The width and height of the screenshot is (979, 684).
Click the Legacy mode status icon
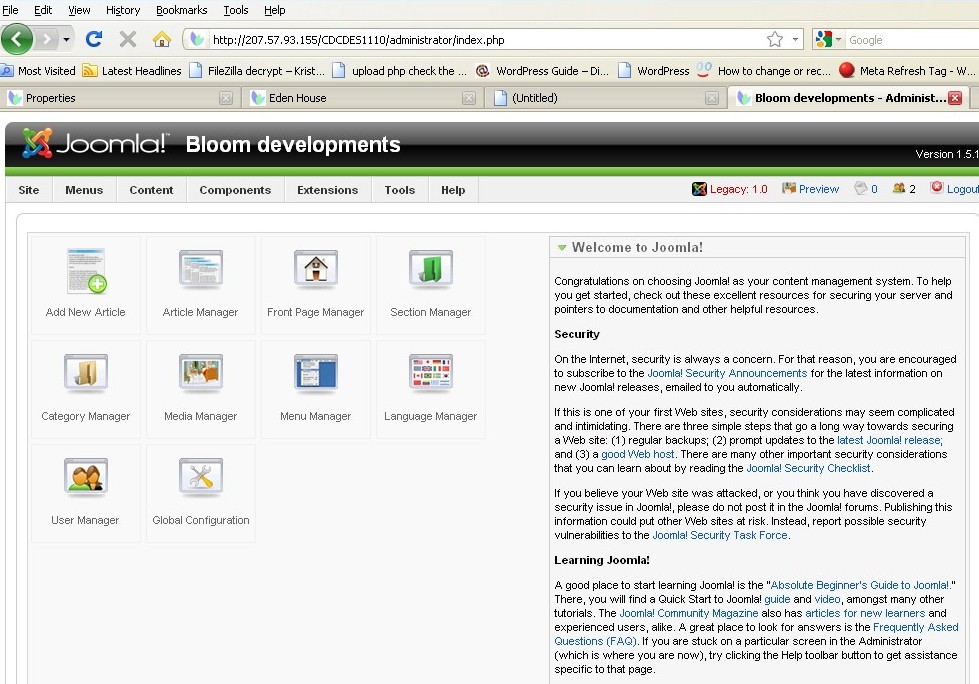[x=699, y=188]
